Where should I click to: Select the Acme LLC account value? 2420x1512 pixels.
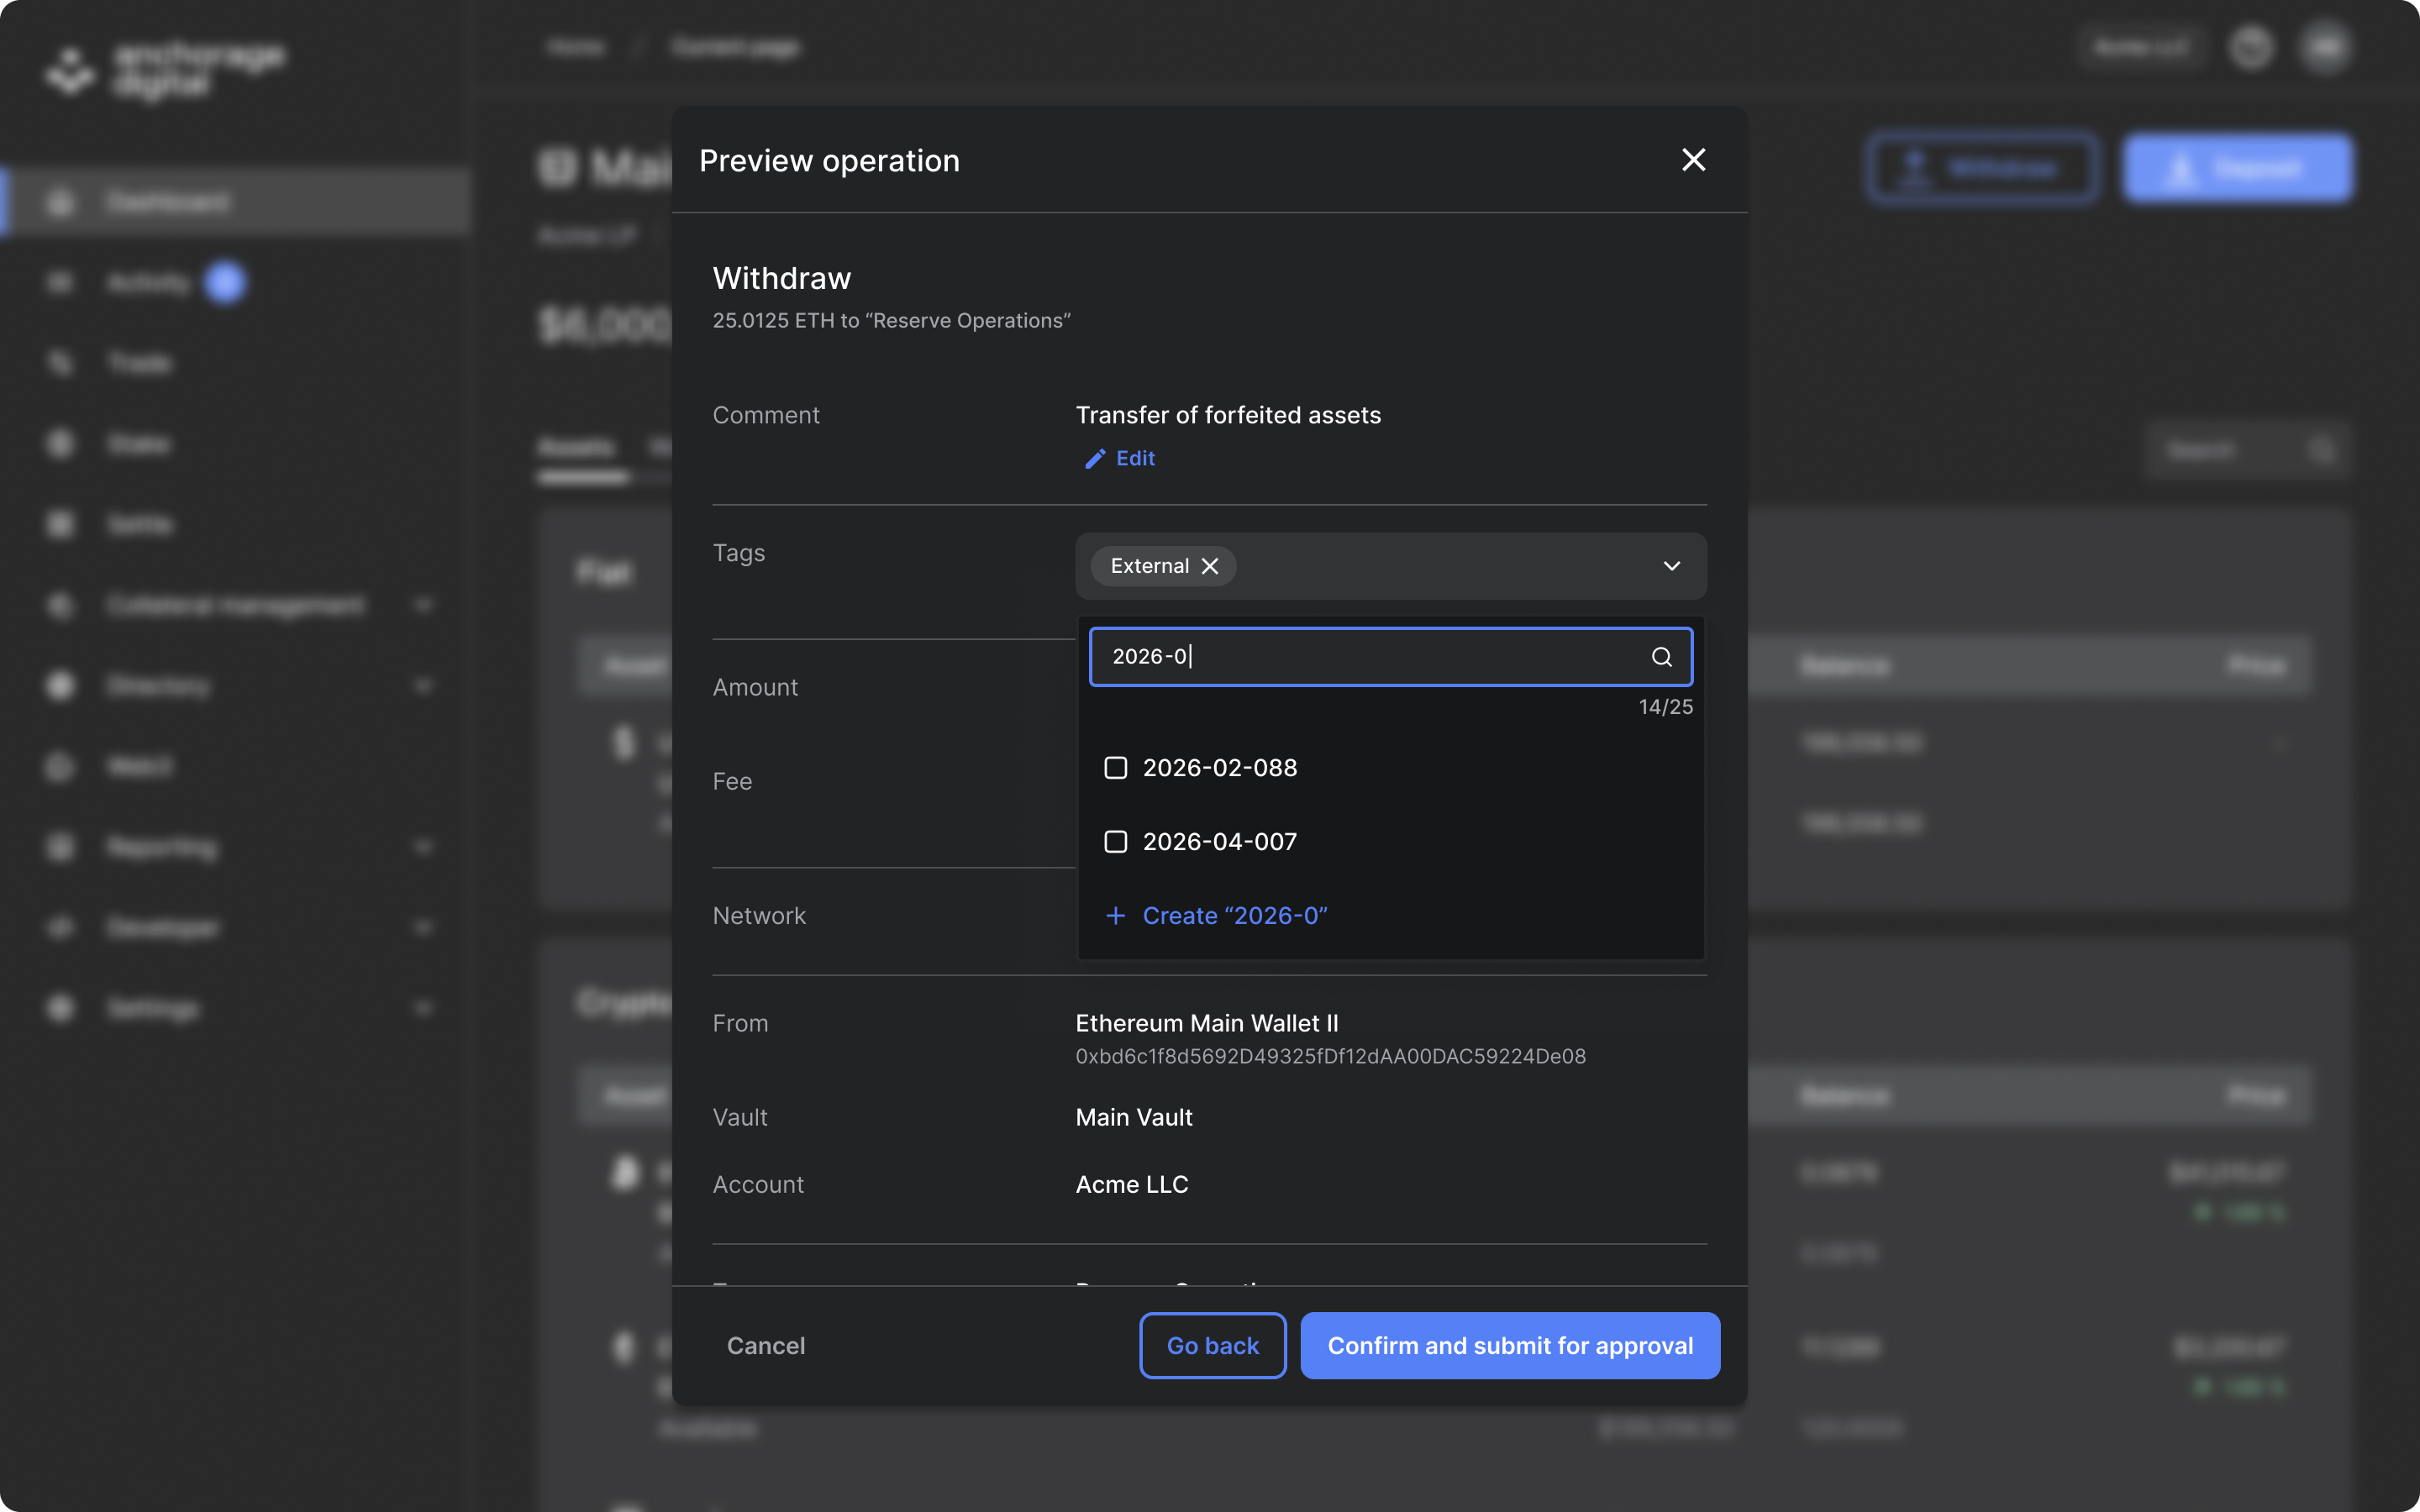pos(1132,1184)
